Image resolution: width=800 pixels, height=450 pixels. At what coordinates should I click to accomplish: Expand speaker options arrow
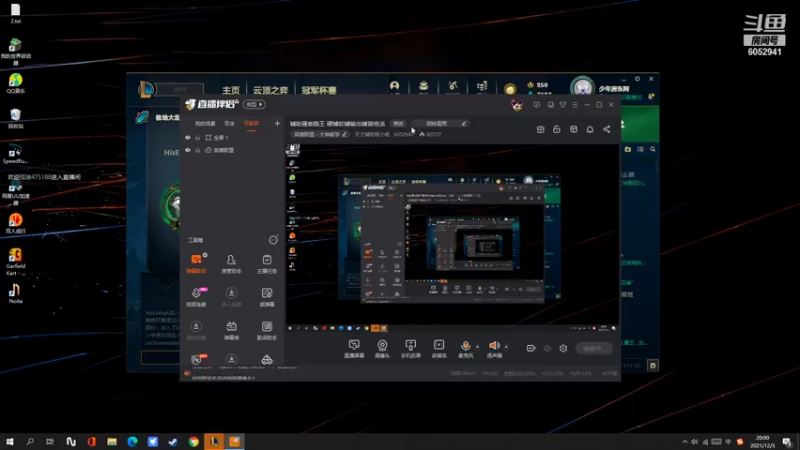pos(506,347)
